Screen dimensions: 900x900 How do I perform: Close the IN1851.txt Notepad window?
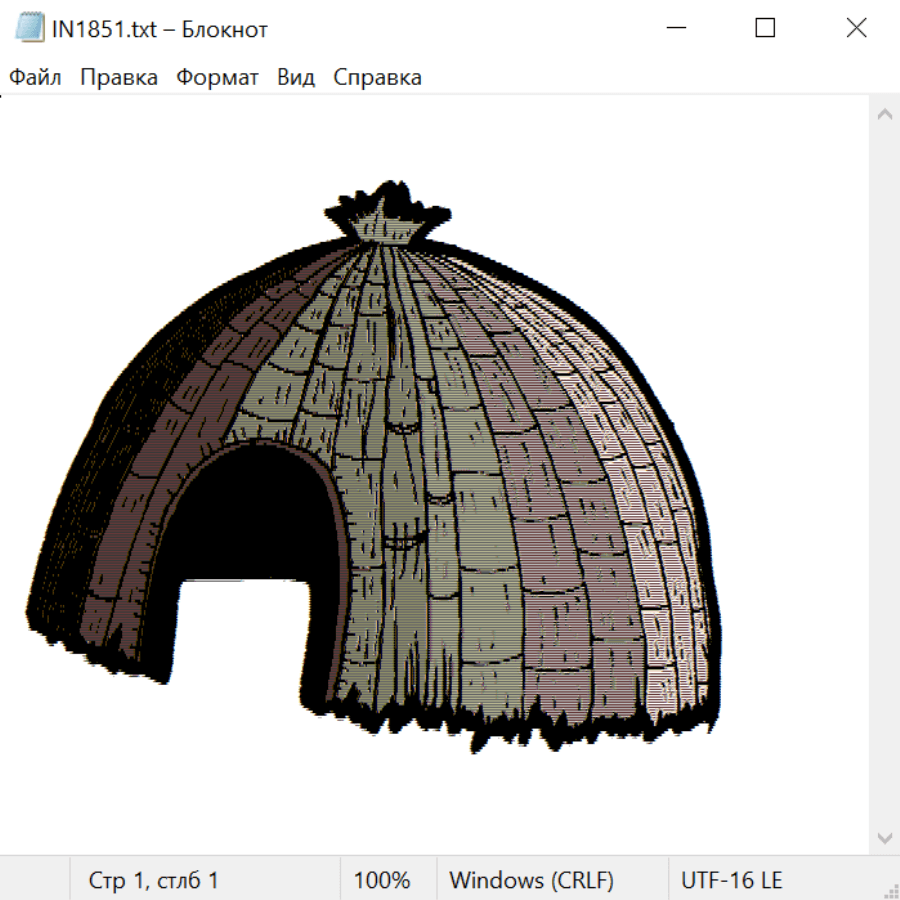(x=856, y=29)
